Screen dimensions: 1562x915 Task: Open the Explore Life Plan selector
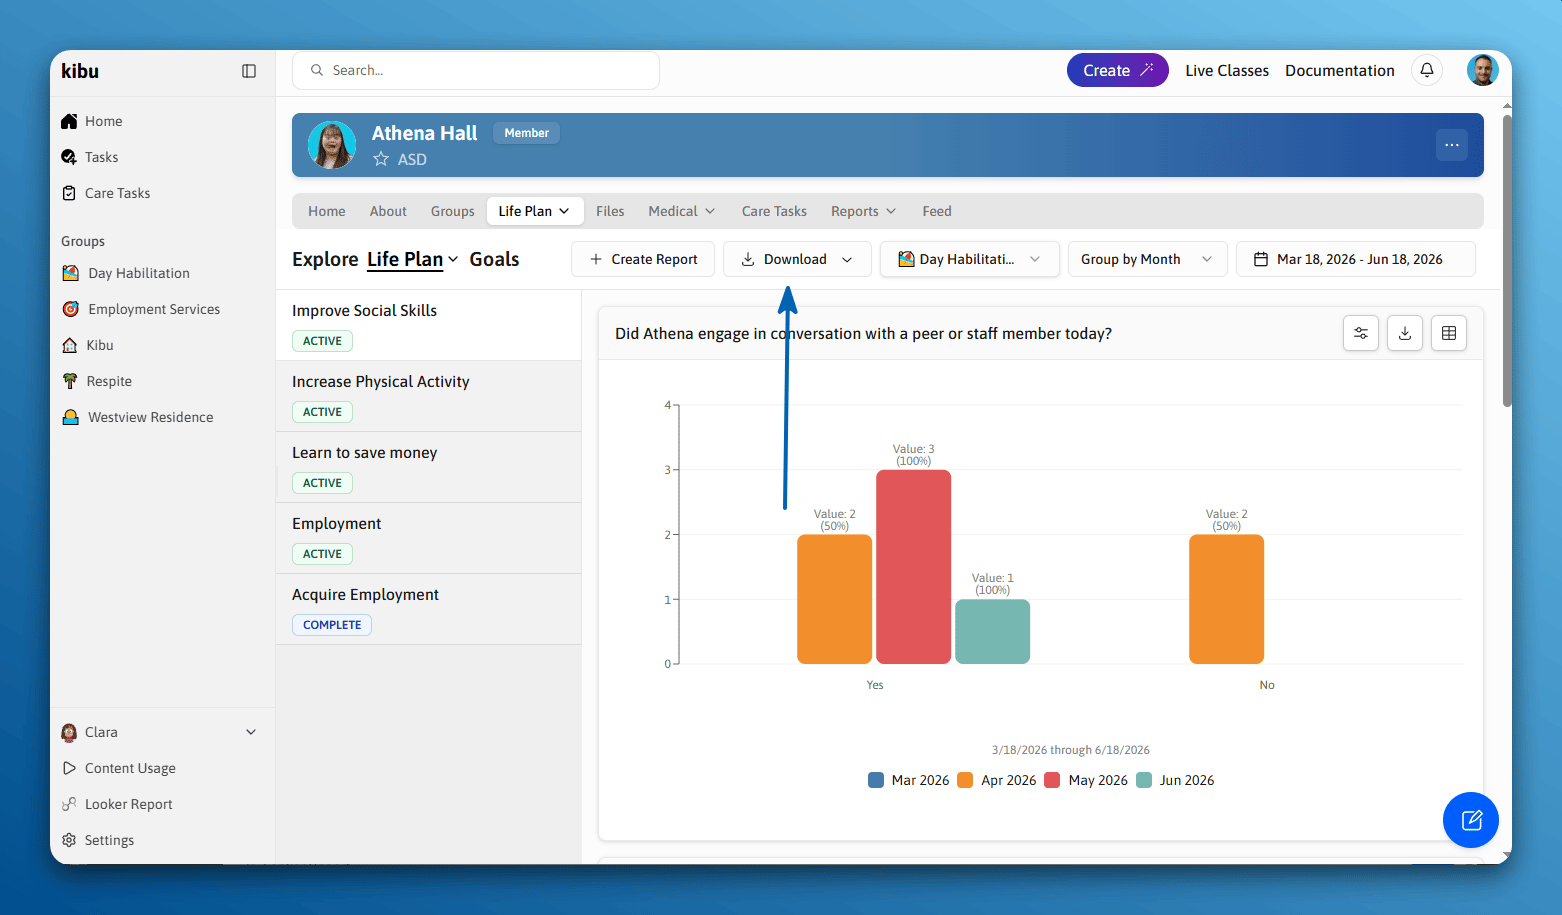point(412,259)
